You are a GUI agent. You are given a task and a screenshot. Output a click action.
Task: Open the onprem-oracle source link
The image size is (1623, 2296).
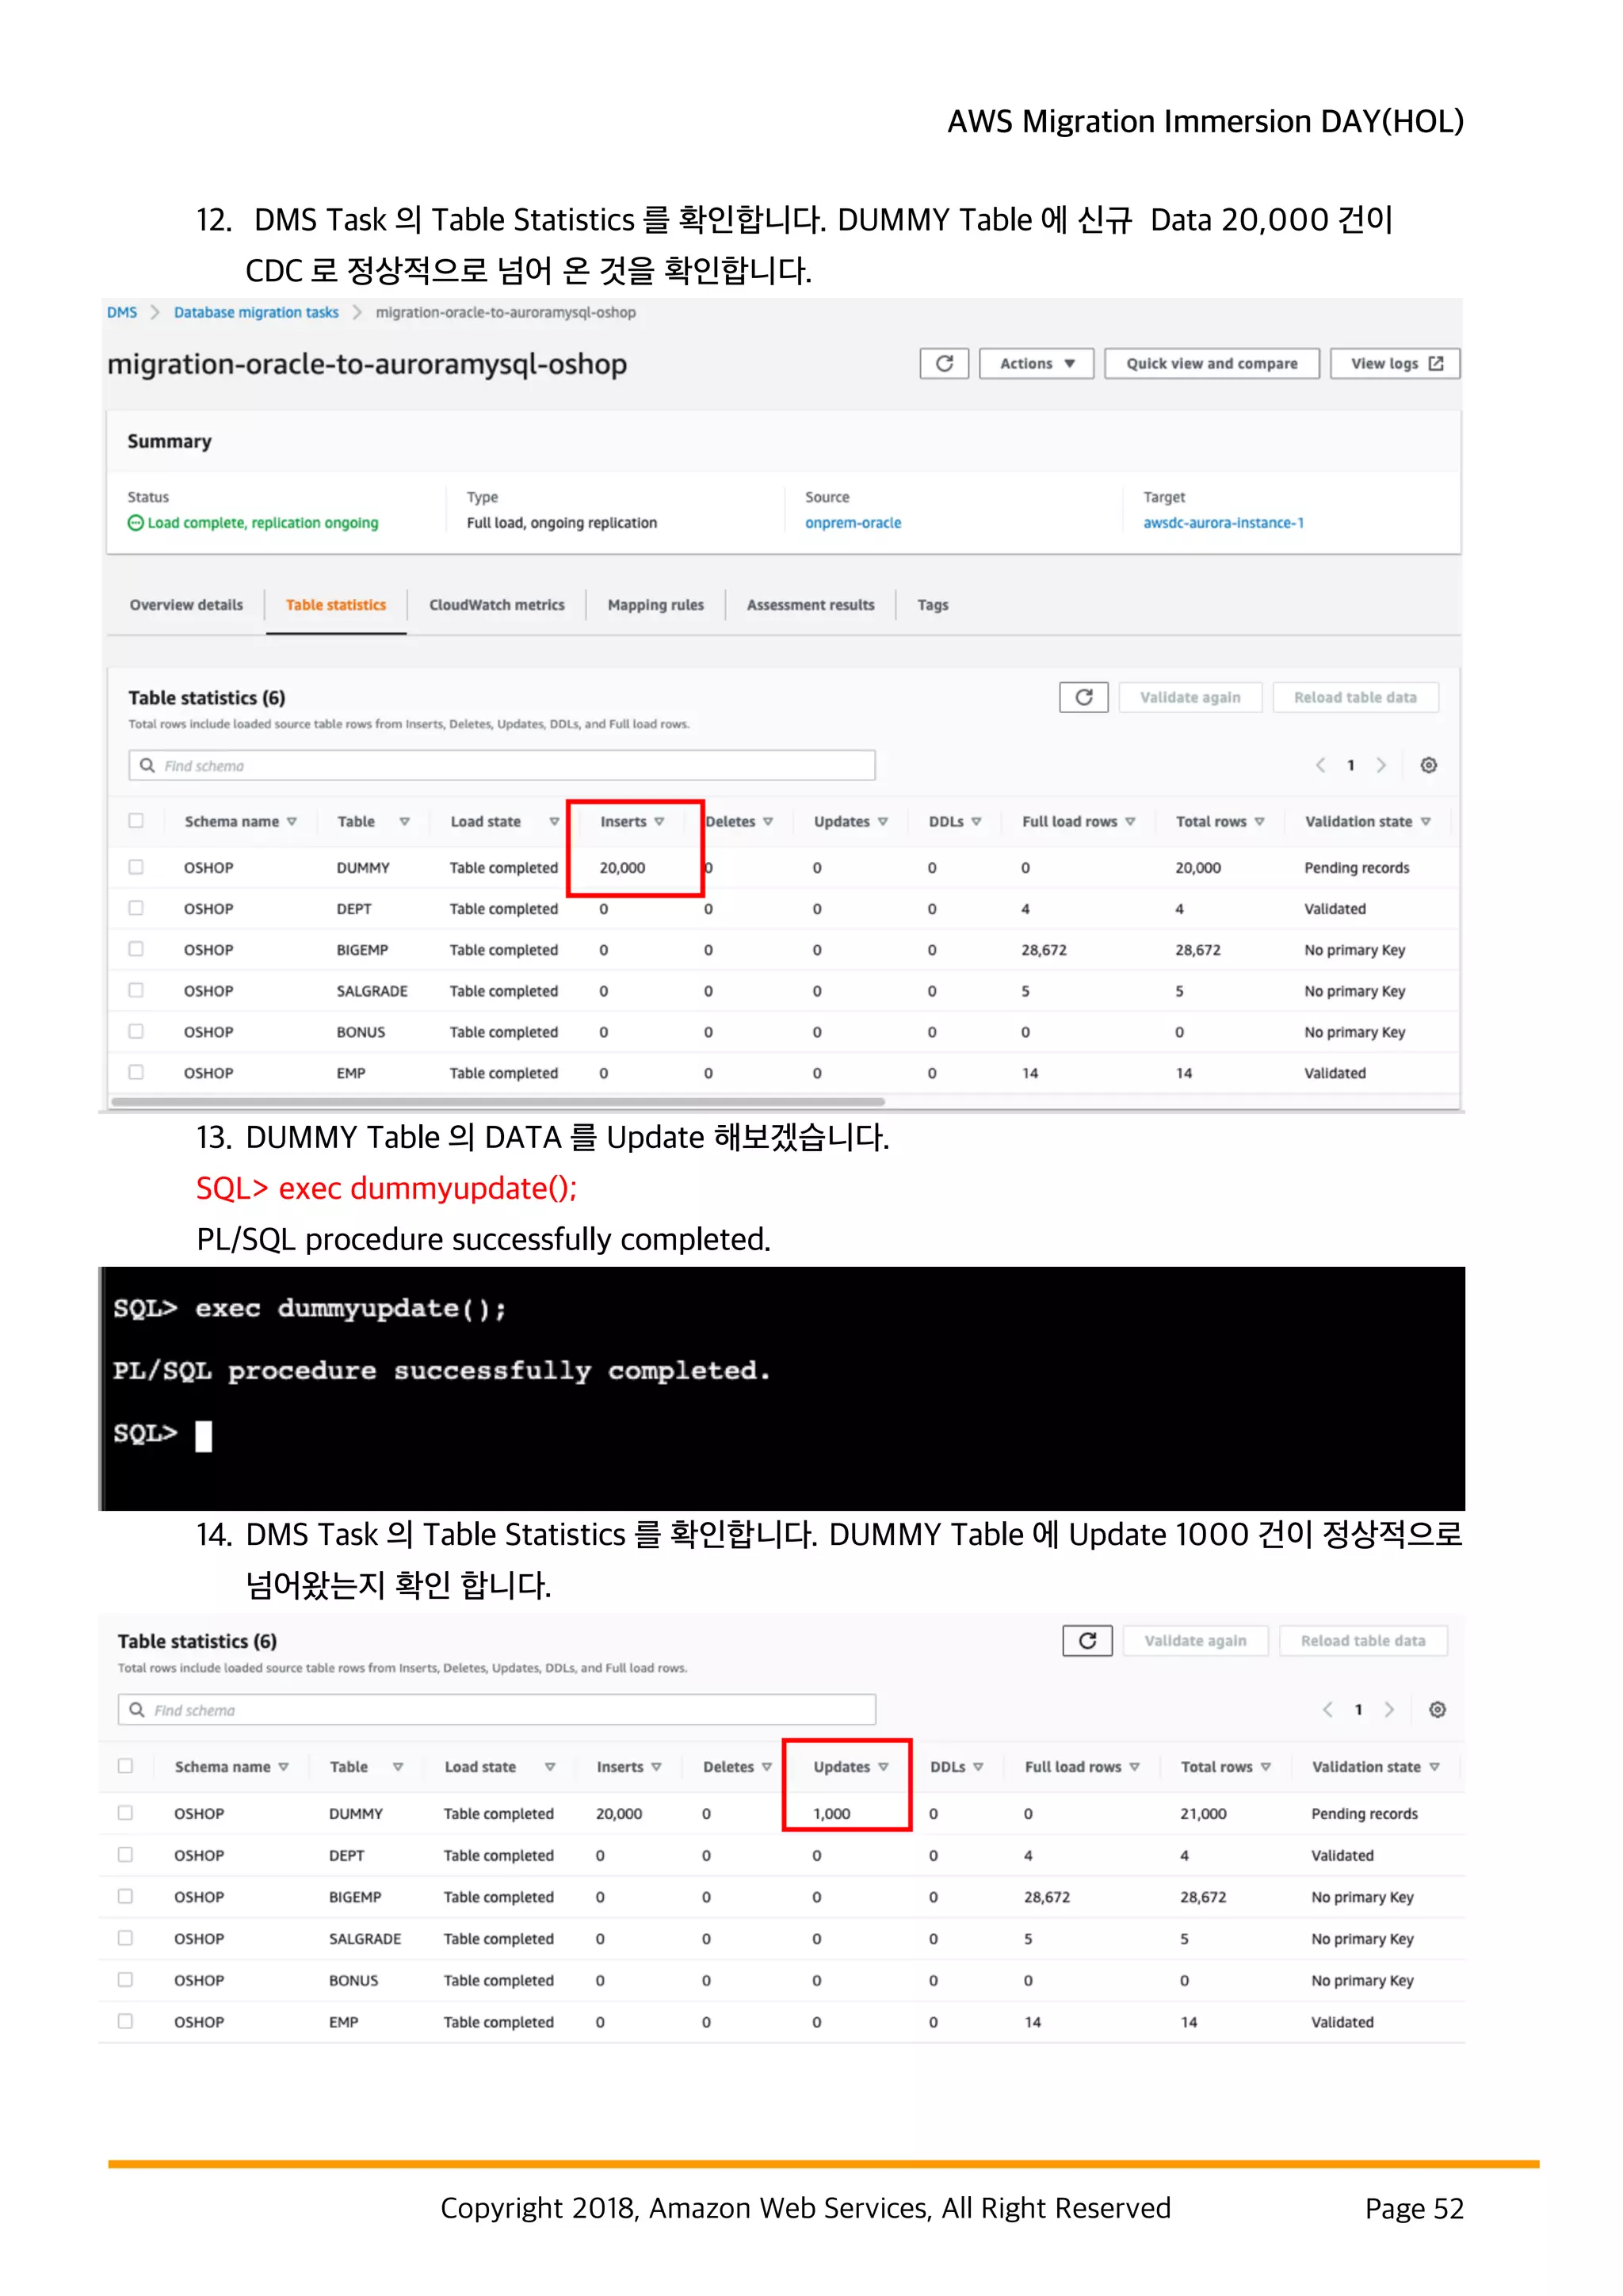click(853, 523)
